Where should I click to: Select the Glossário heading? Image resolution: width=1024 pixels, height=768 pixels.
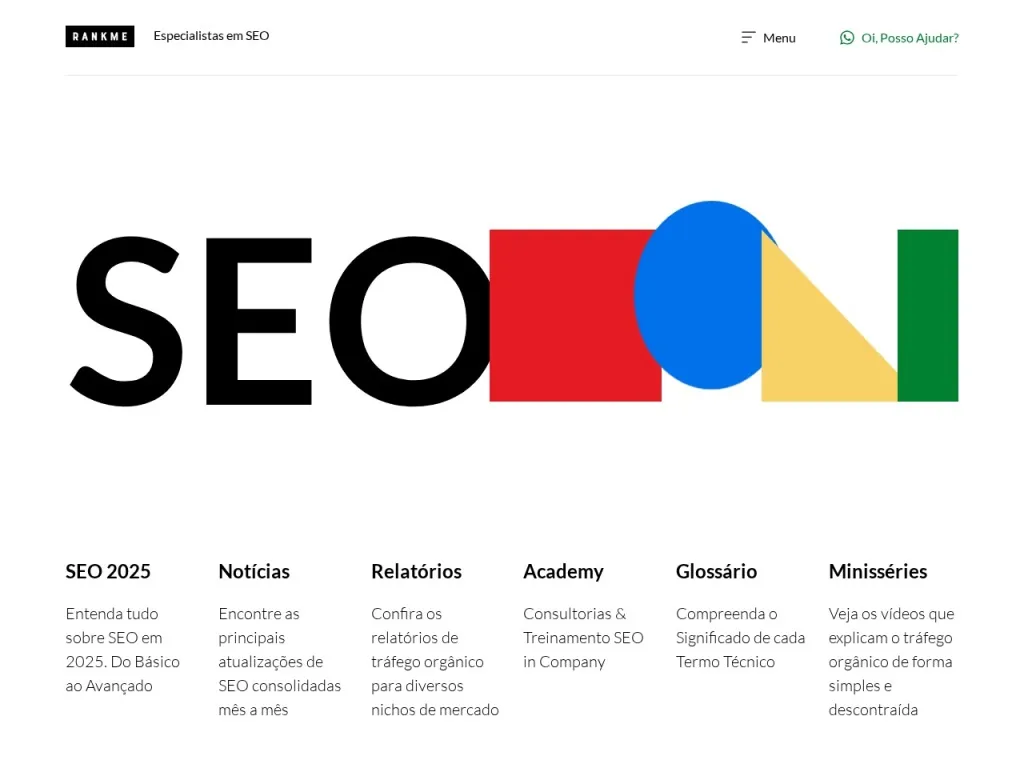[716, 571]
